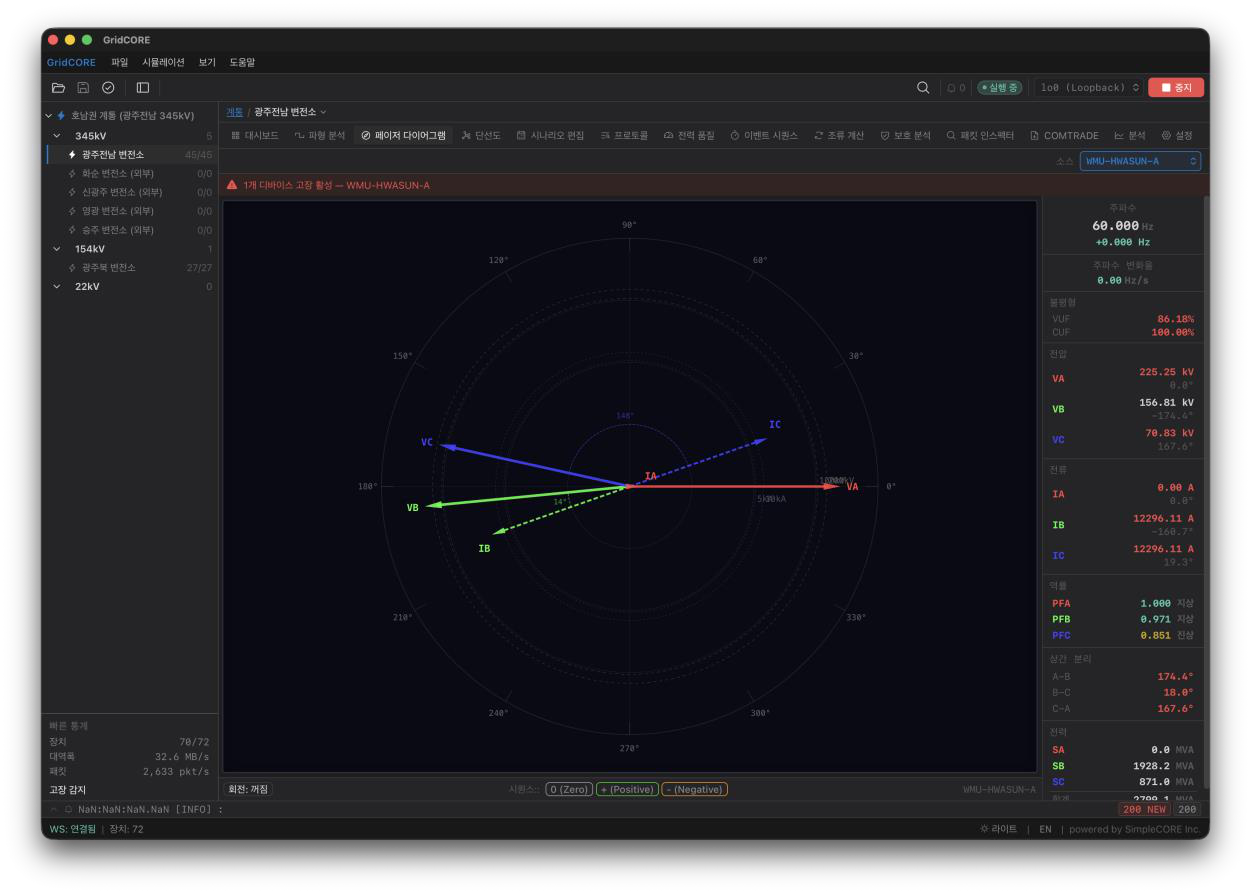This screenshot has width=1251, height=894.
Task: Toggle the - (Negative) sequence button
Action: point(695,789)
